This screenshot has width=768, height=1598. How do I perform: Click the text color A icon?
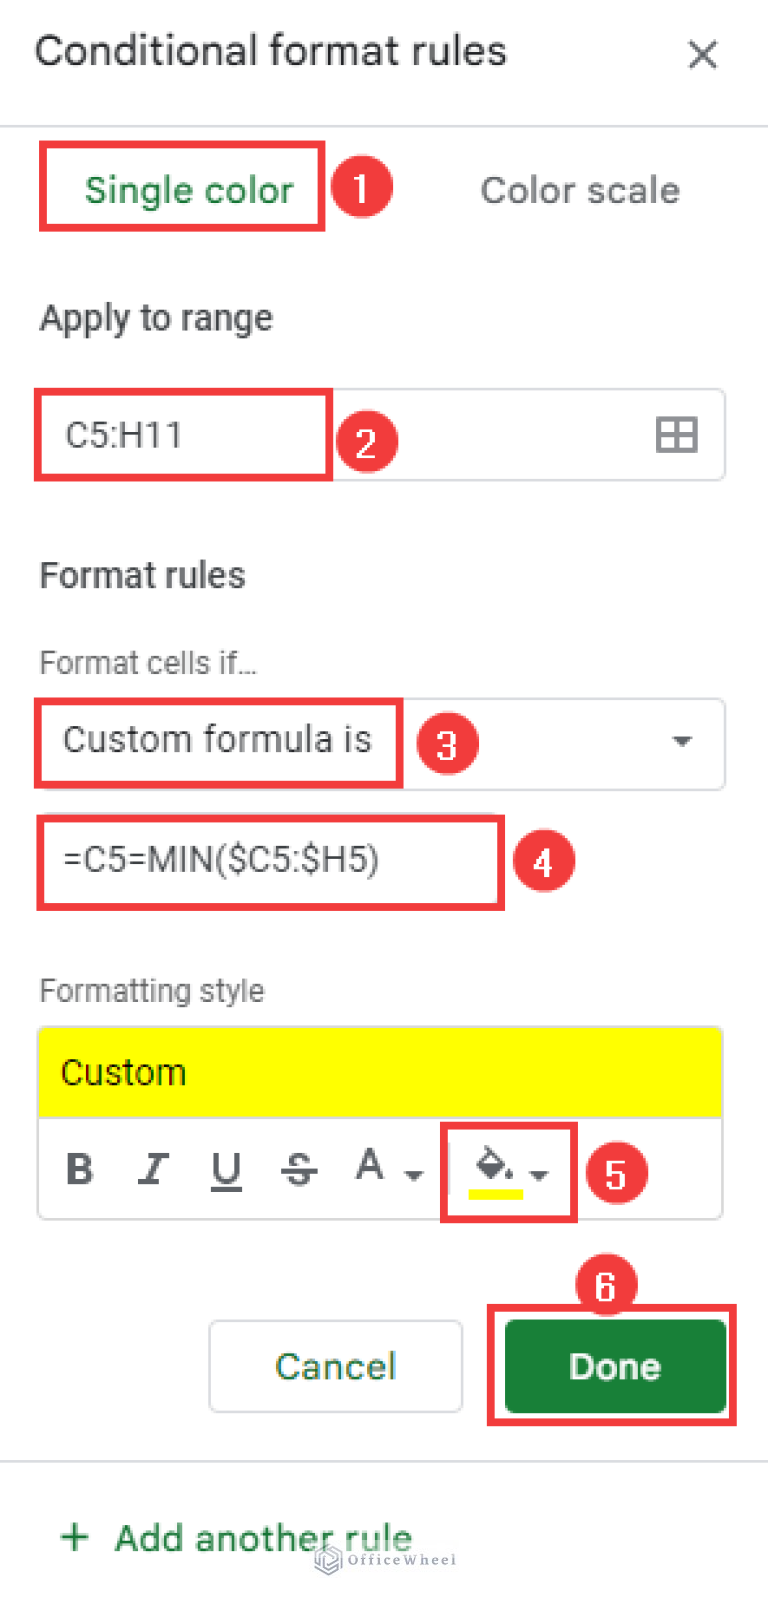coord(370,1166)
